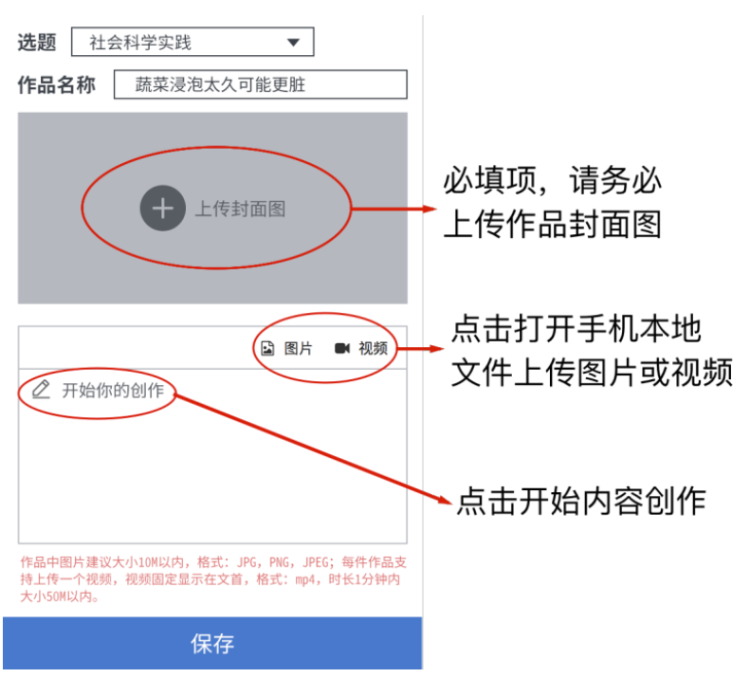Click the 点击开始内容创作 annotation text
750x678 pixels.
pos(581,501)
